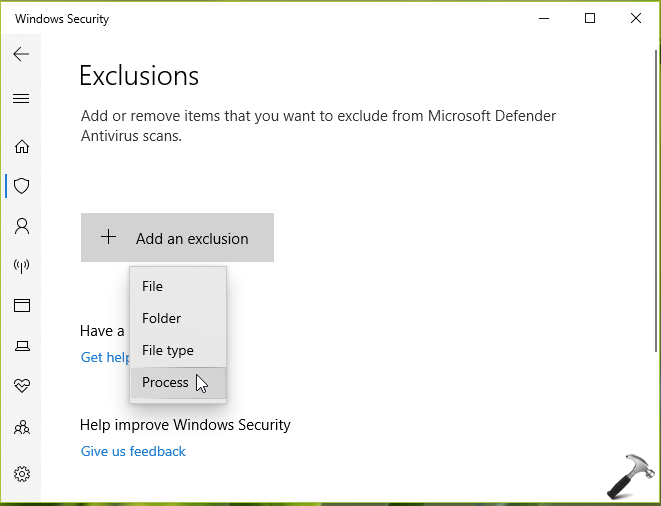661x506 pixels.
Task: Open Account protection person icon
Action: click(x=21, y=226)
